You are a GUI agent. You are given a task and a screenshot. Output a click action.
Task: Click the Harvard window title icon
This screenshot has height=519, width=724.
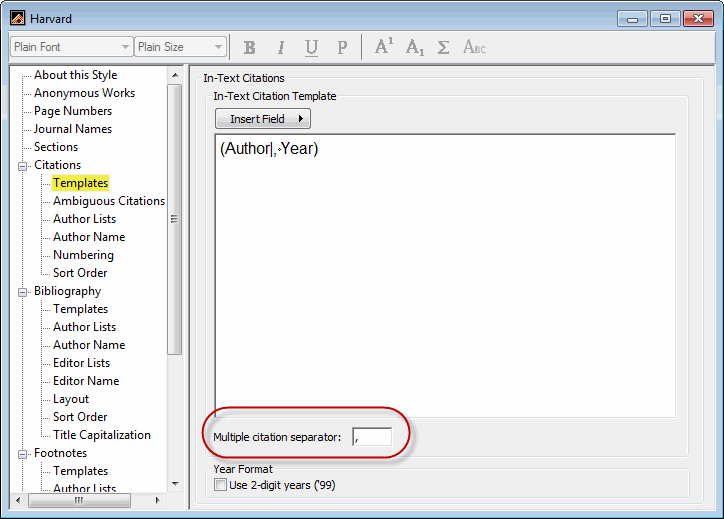(18, 18)
